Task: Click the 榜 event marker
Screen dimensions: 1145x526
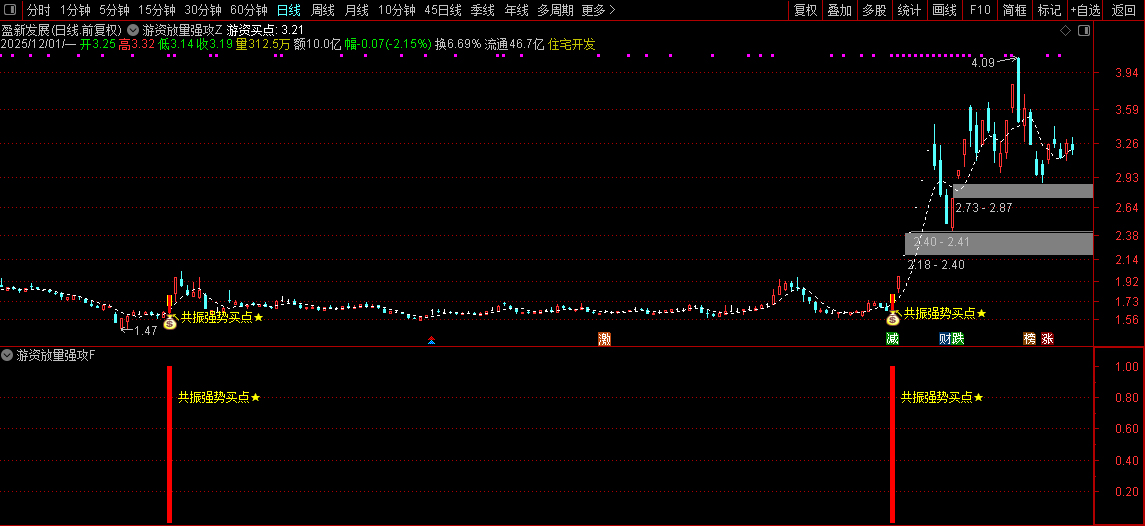Action: click(1029, 339)
